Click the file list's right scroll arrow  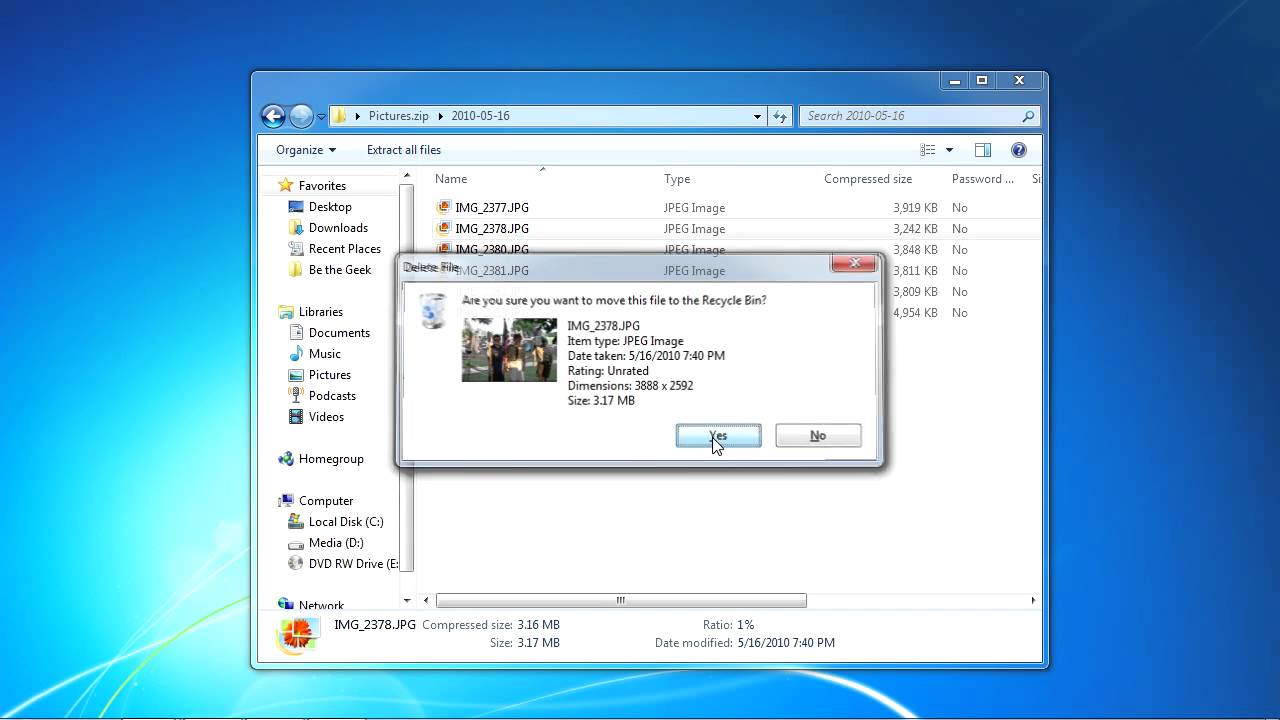pos(1033,601)
